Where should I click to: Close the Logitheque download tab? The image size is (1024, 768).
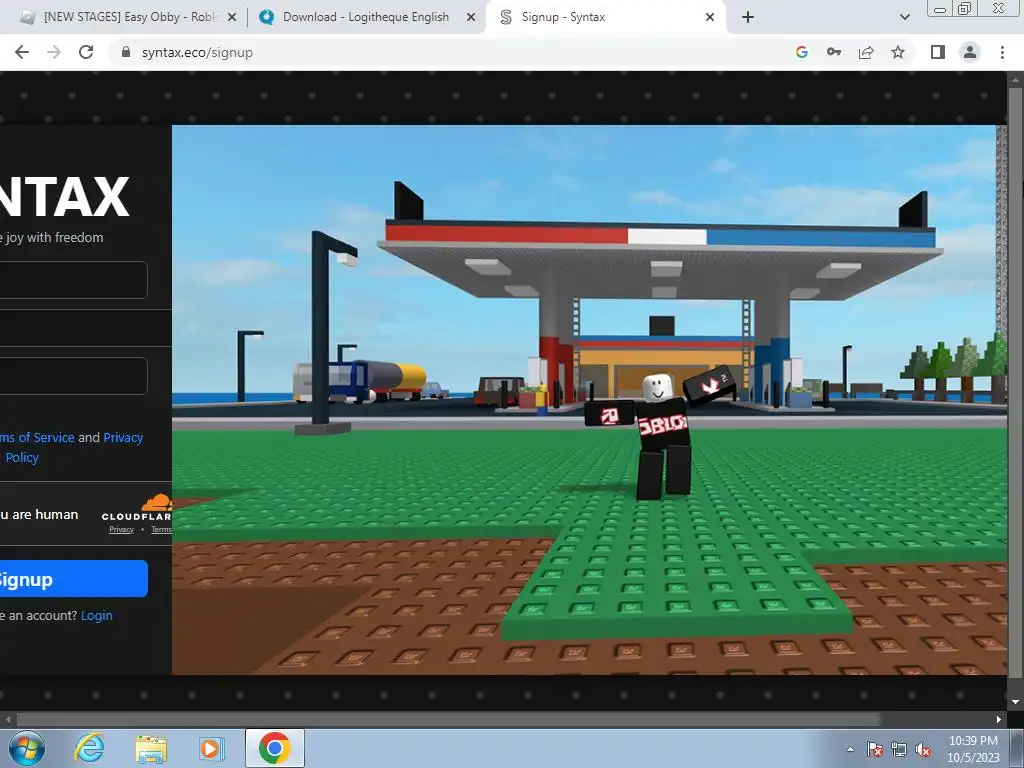[470, 18]
